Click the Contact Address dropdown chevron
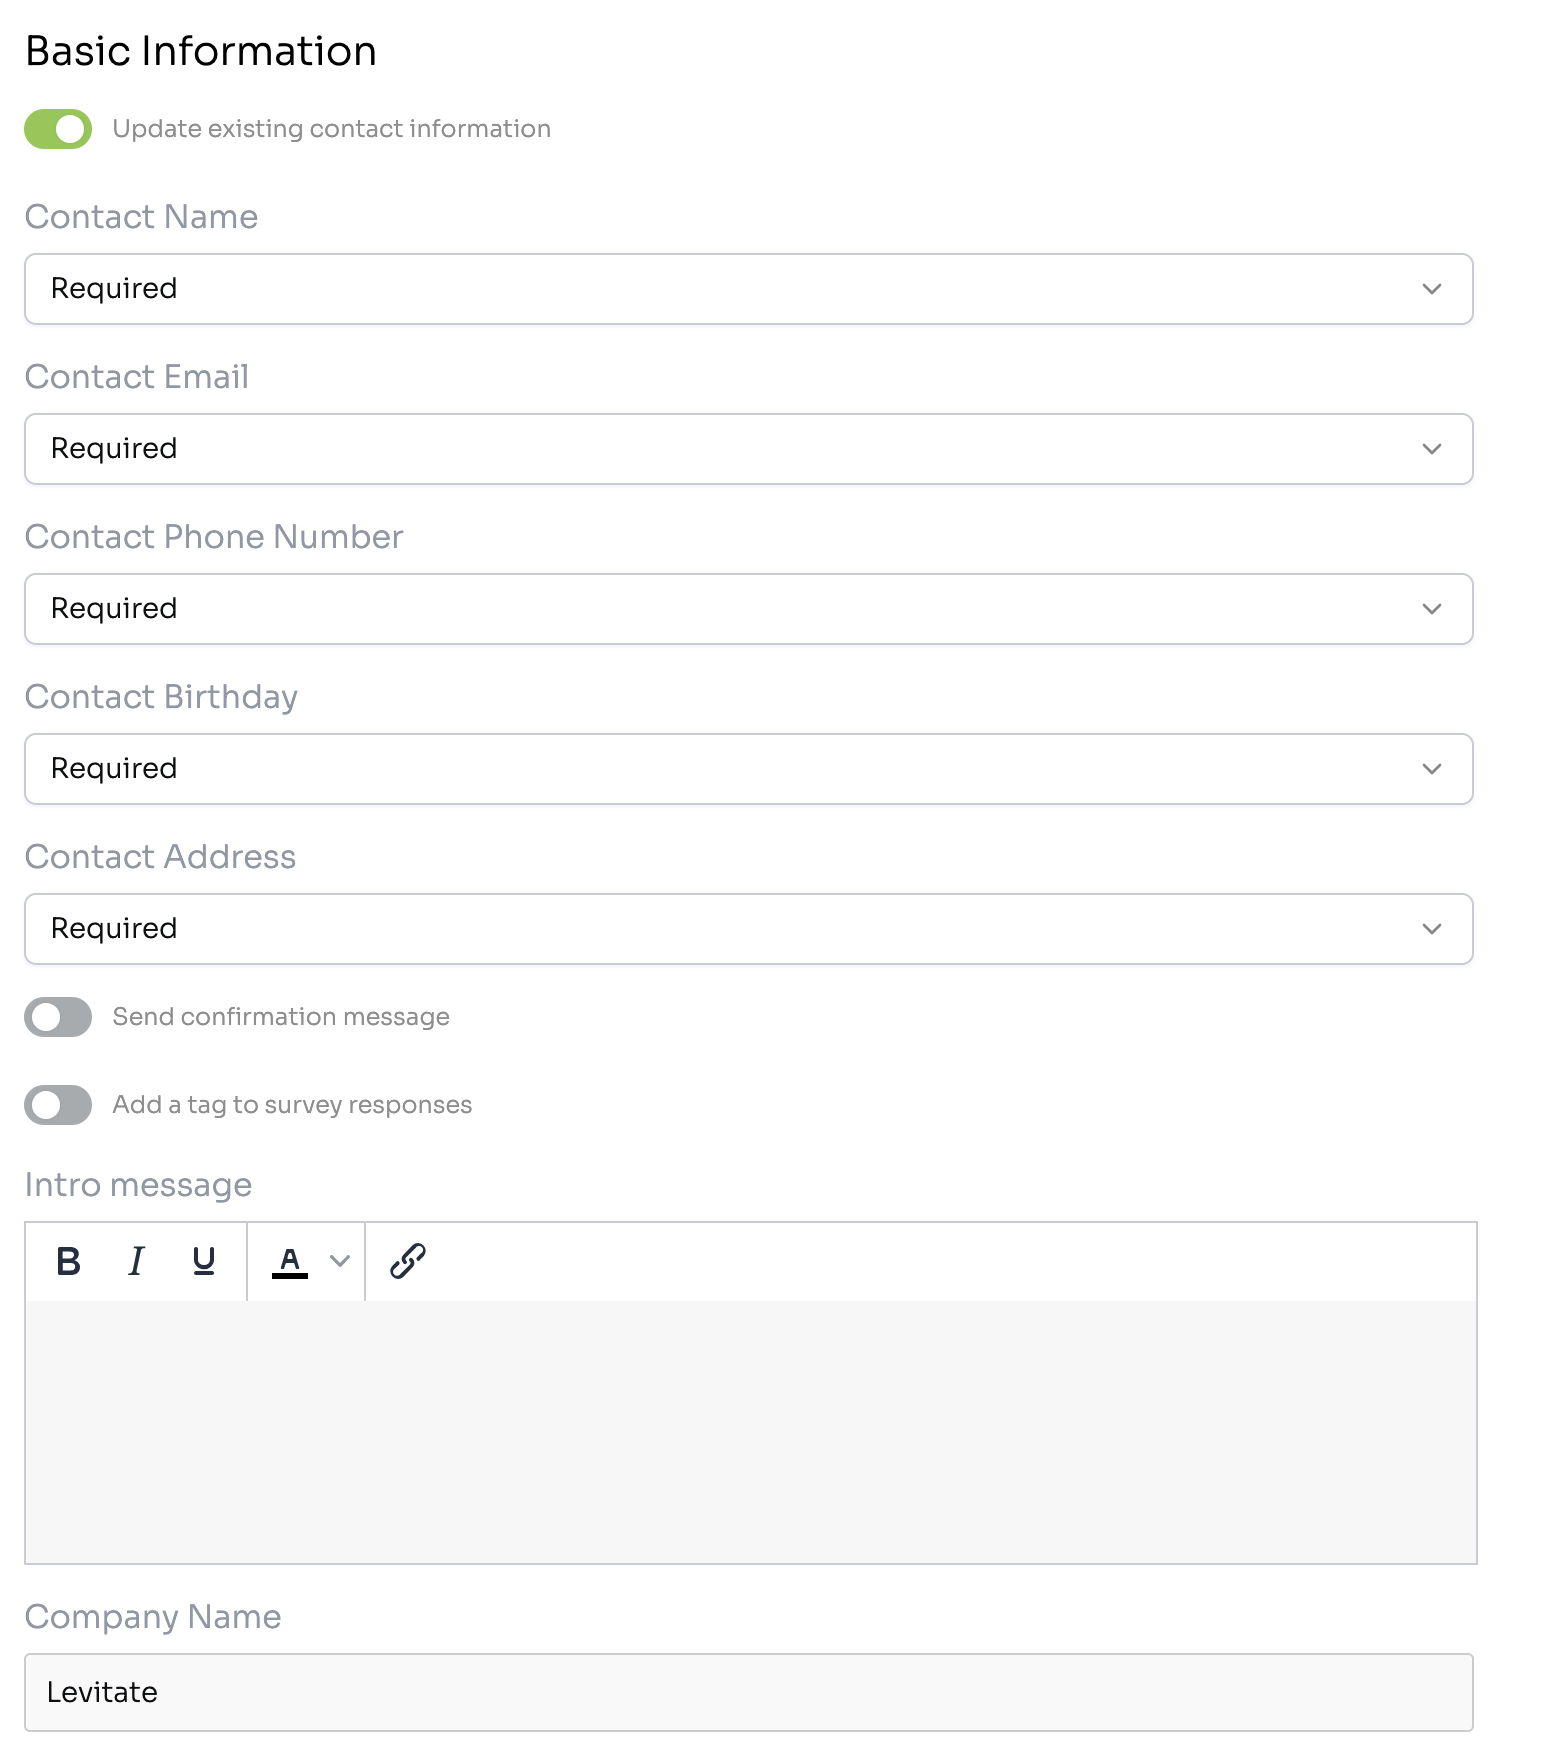Image resolution: width=1568 pixels, height=1764 pixels. pos(1432,929)
